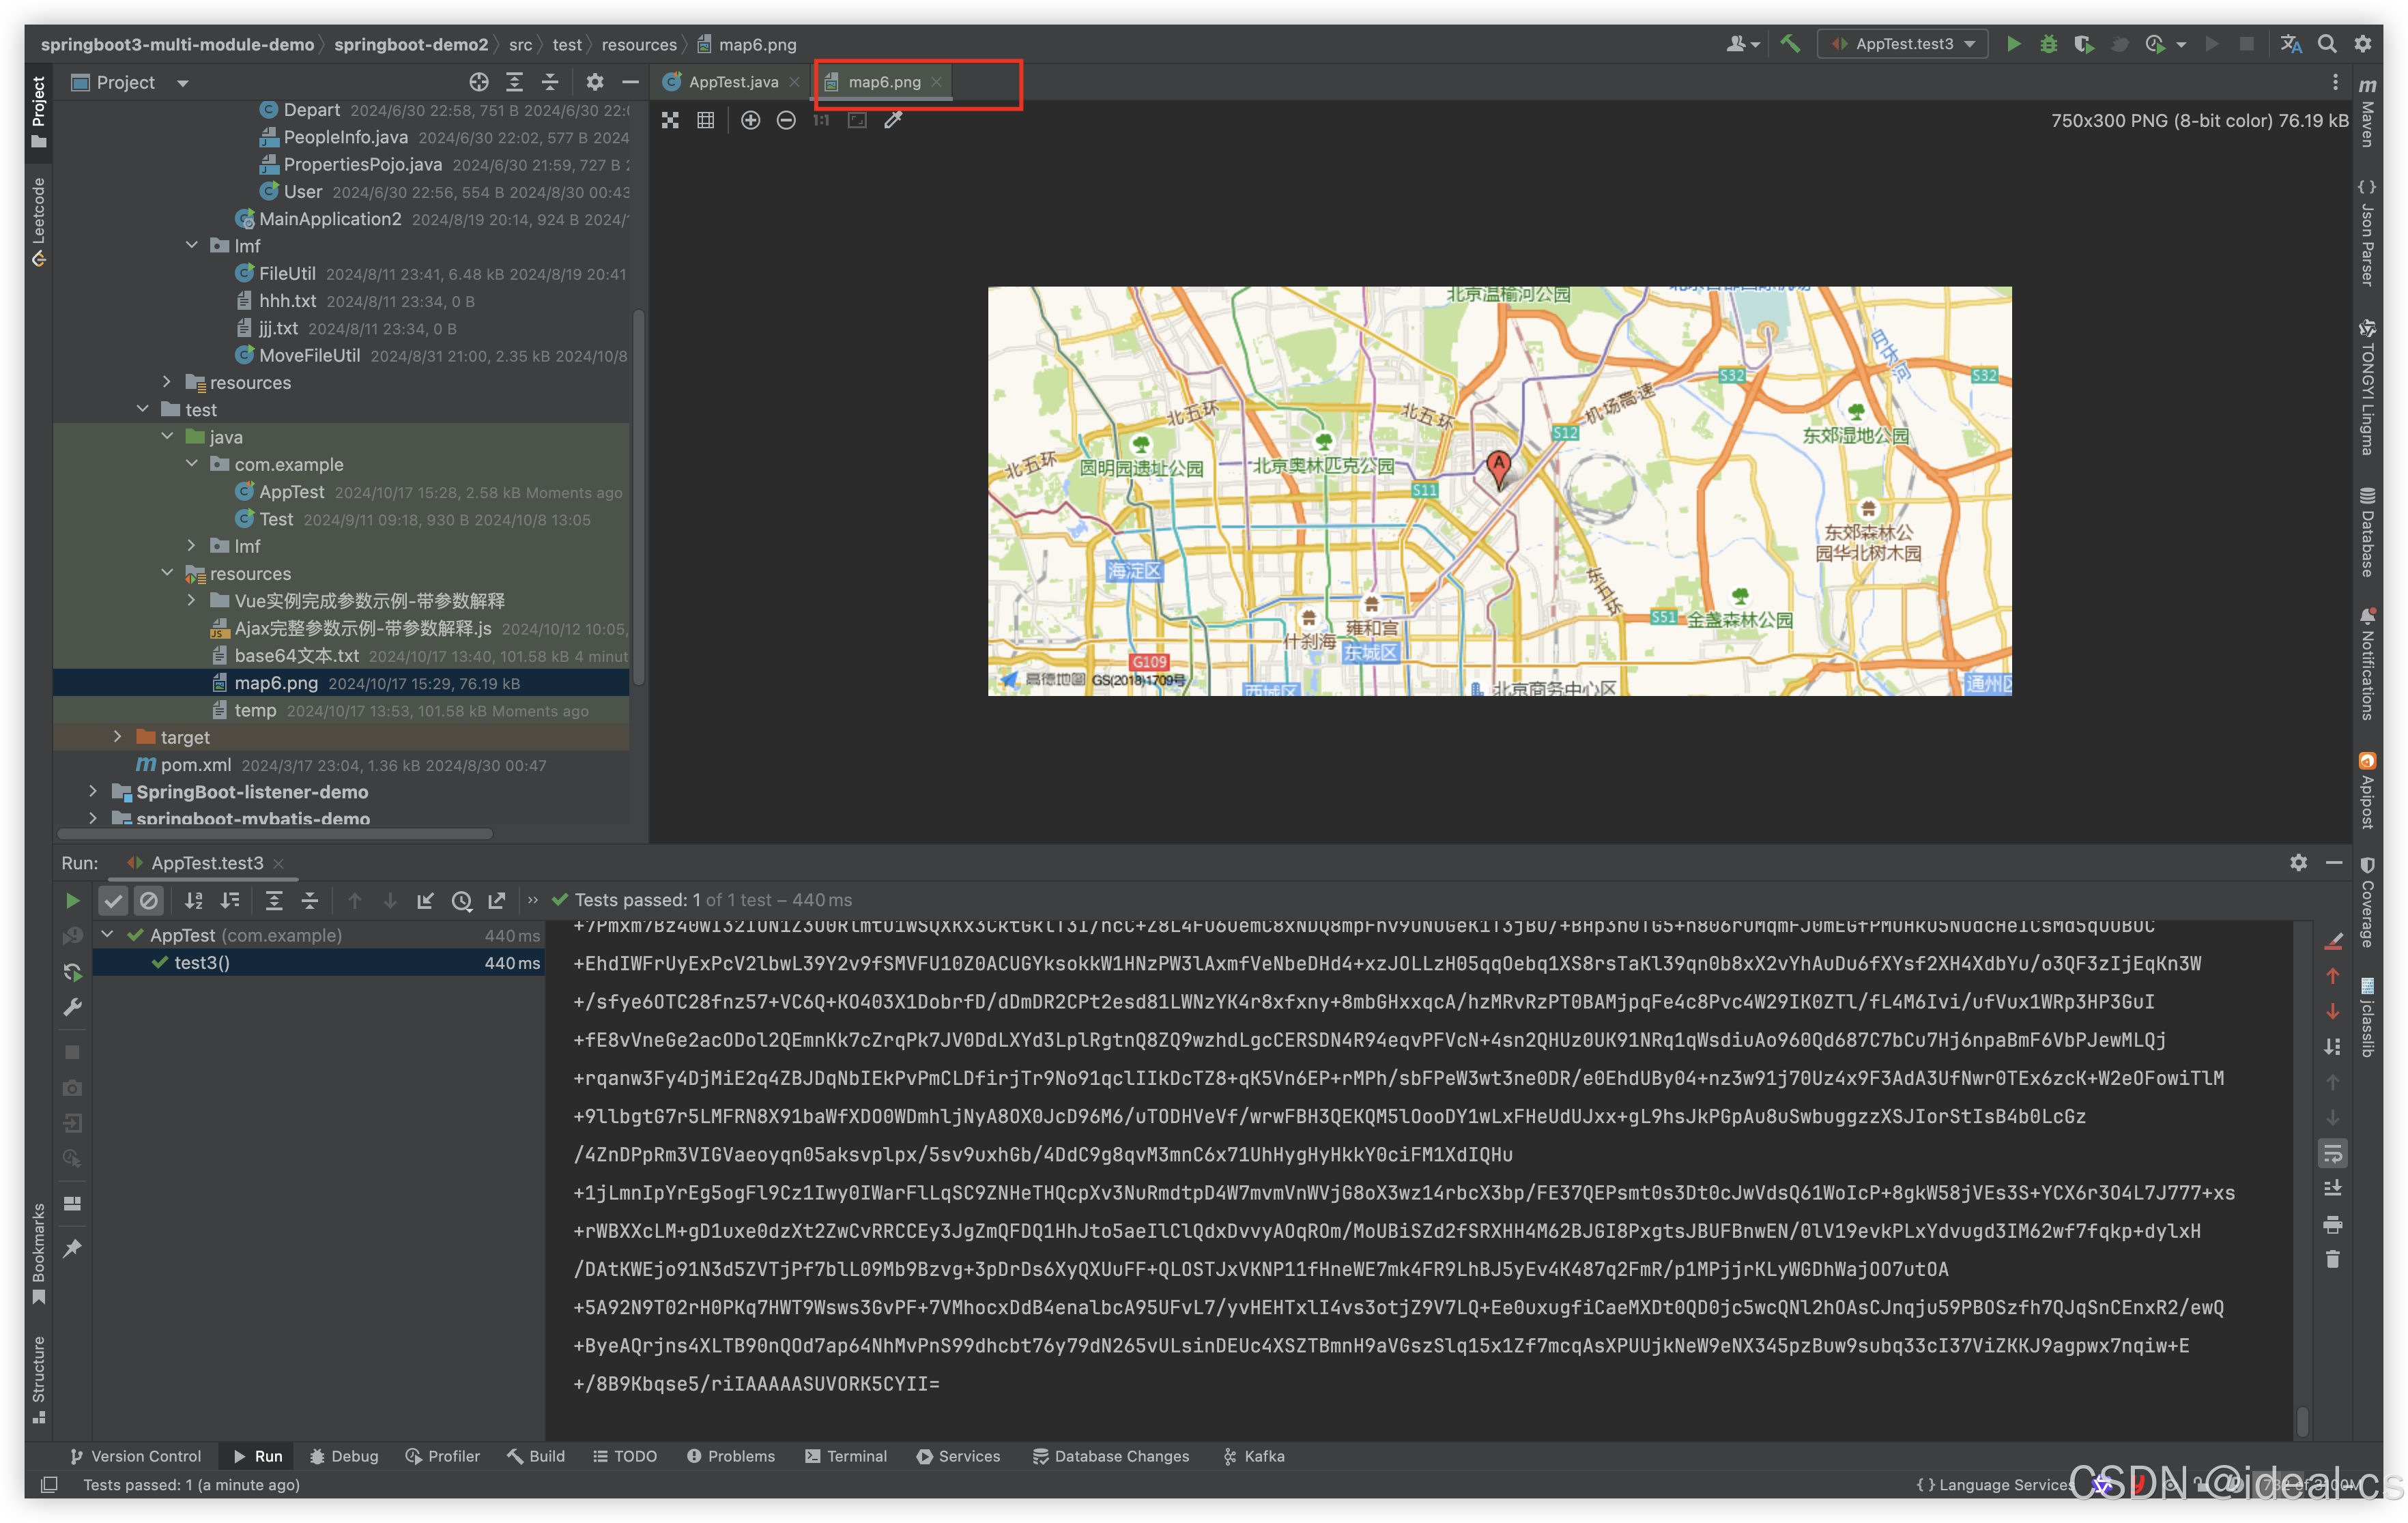The image size is (2408, 1523).
Task: Click the image zoom in icon
Action: point(750,121)
